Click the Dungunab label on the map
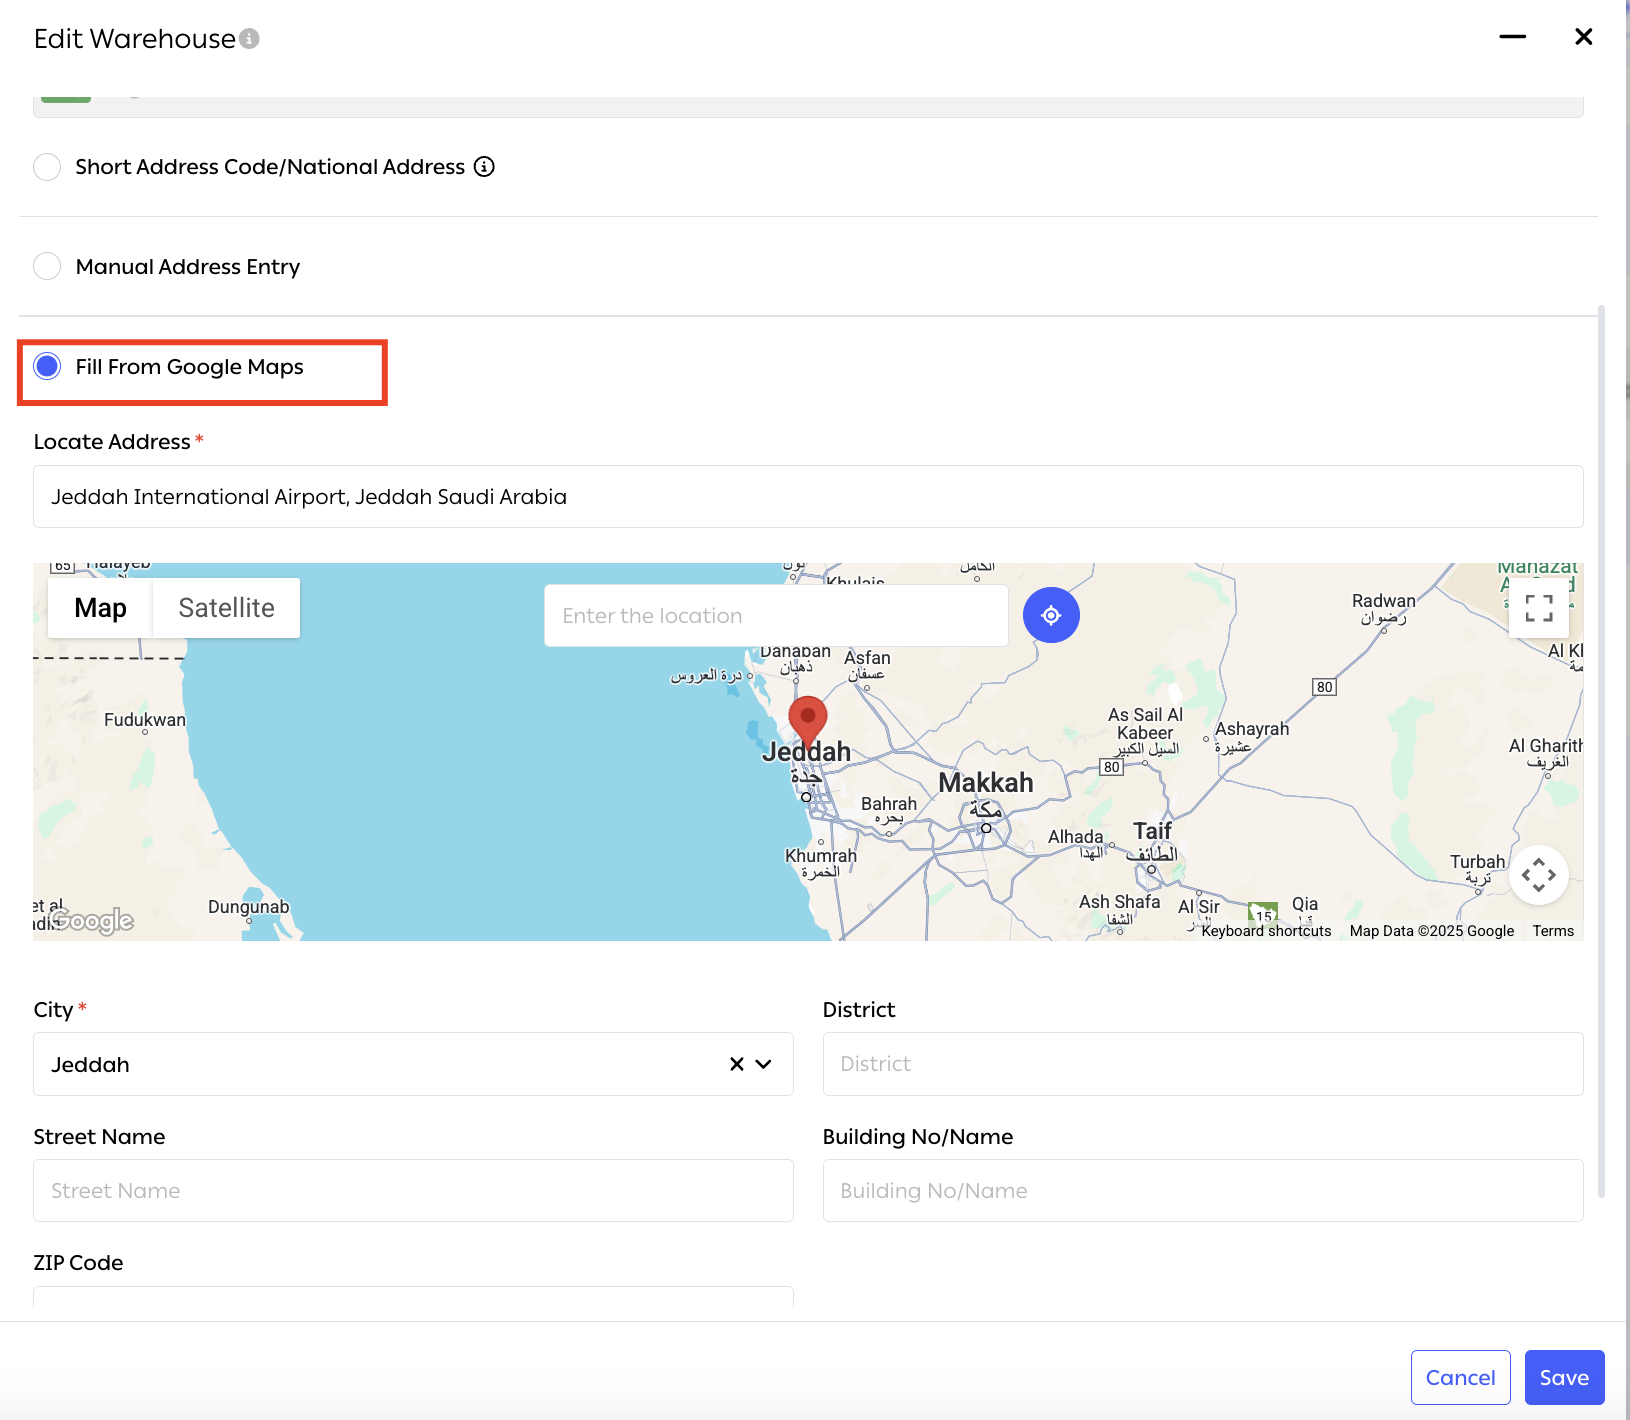Image resolution: width=1630 pixels, height=1420 pixels. (x=249, y=907)
